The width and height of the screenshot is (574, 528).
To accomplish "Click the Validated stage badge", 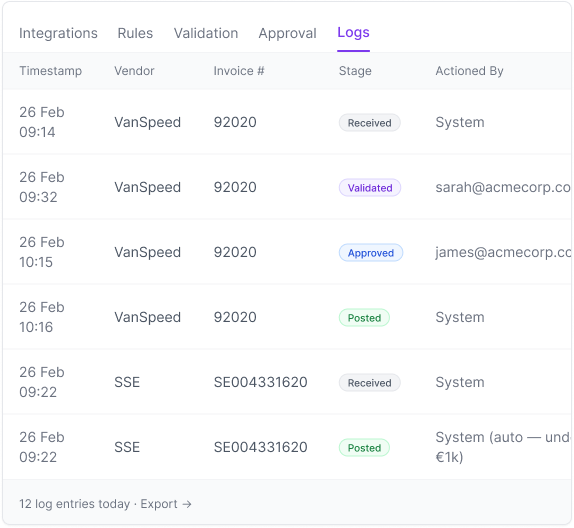I will [x=370, y=188].
